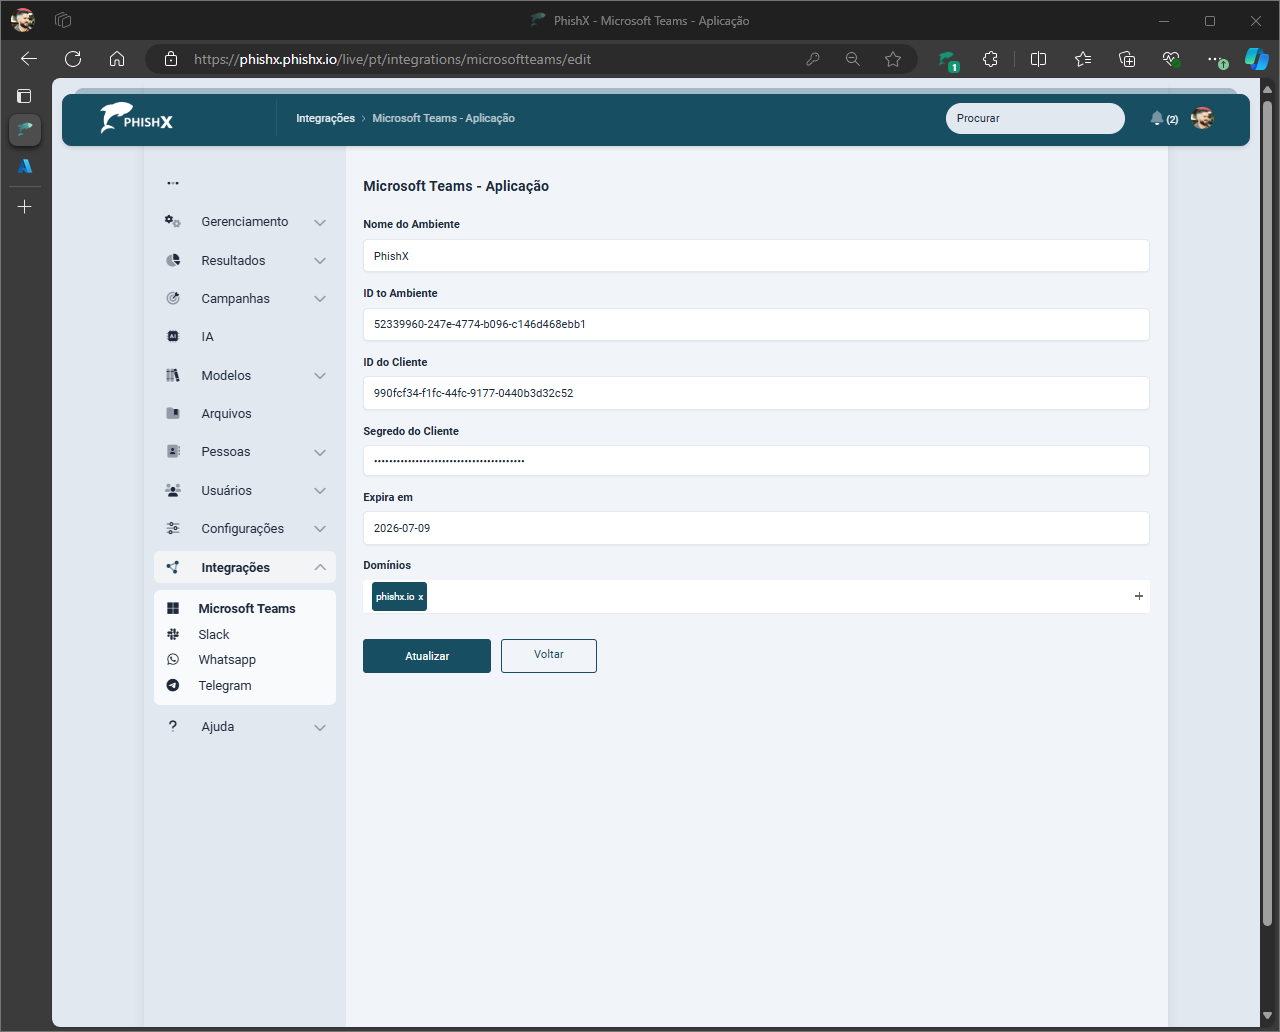
Task: Click the Configurações sliders icon
Action: pyautogui.click(x=173, y=528)
